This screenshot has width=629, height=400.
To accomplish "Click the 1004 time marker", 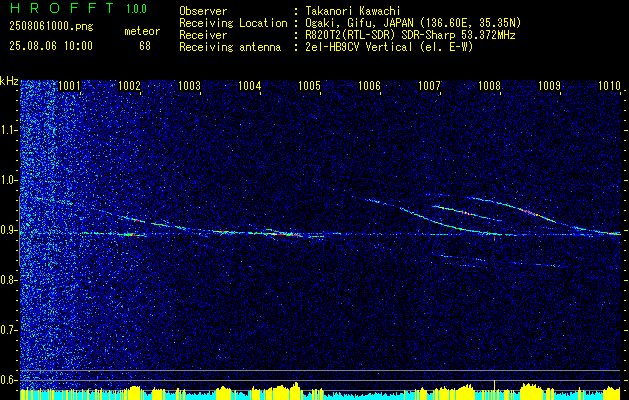I will pyautogui.click(x=250, y=86).
